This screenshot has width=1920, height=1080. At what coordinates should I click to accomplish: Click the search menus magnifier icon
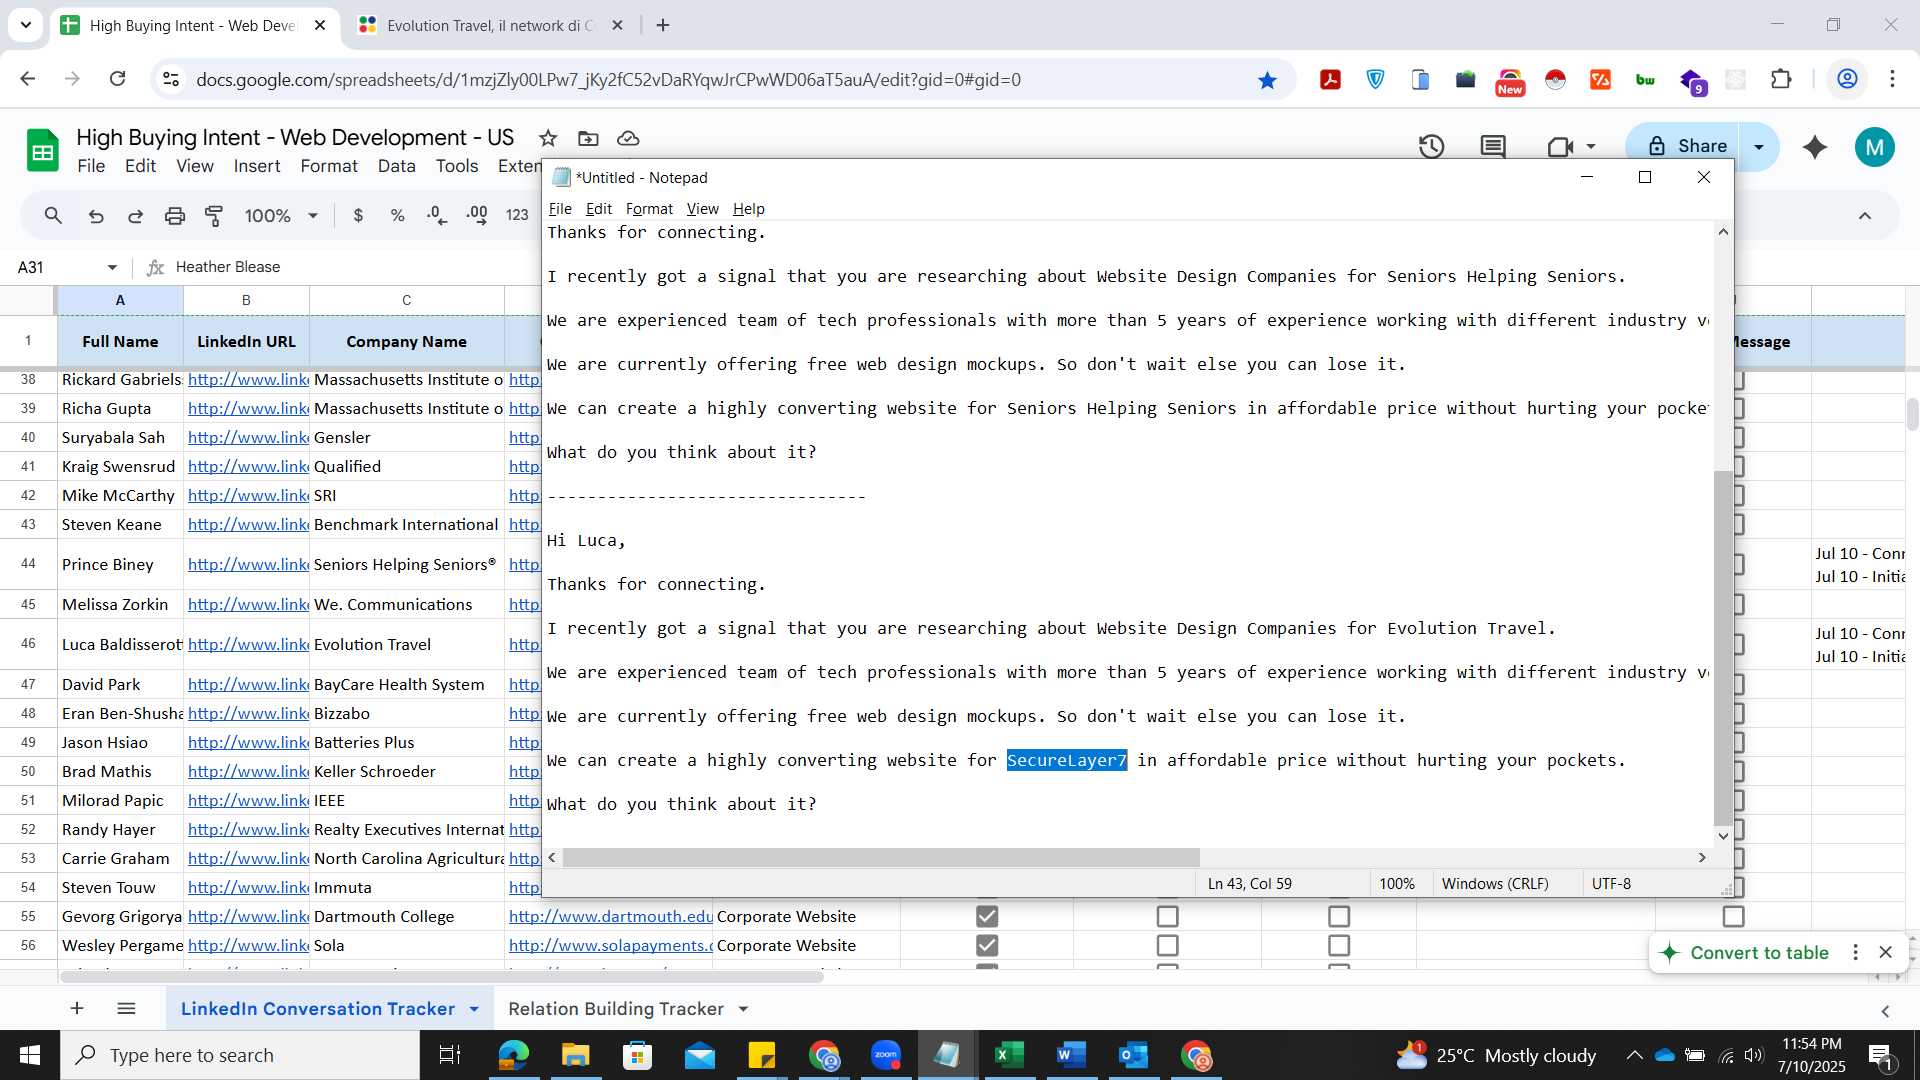point(54,215)
